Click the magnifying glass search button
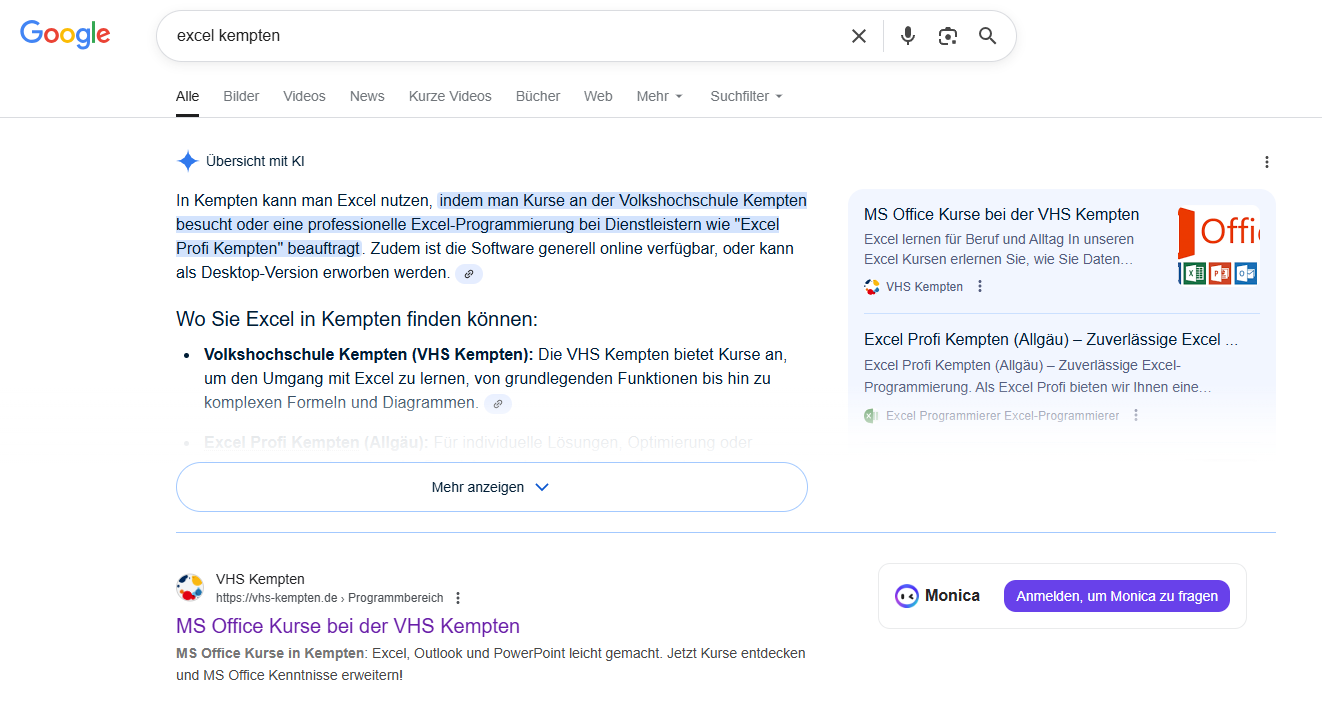Screen dimensions: 1322x705 pos(987,36)
